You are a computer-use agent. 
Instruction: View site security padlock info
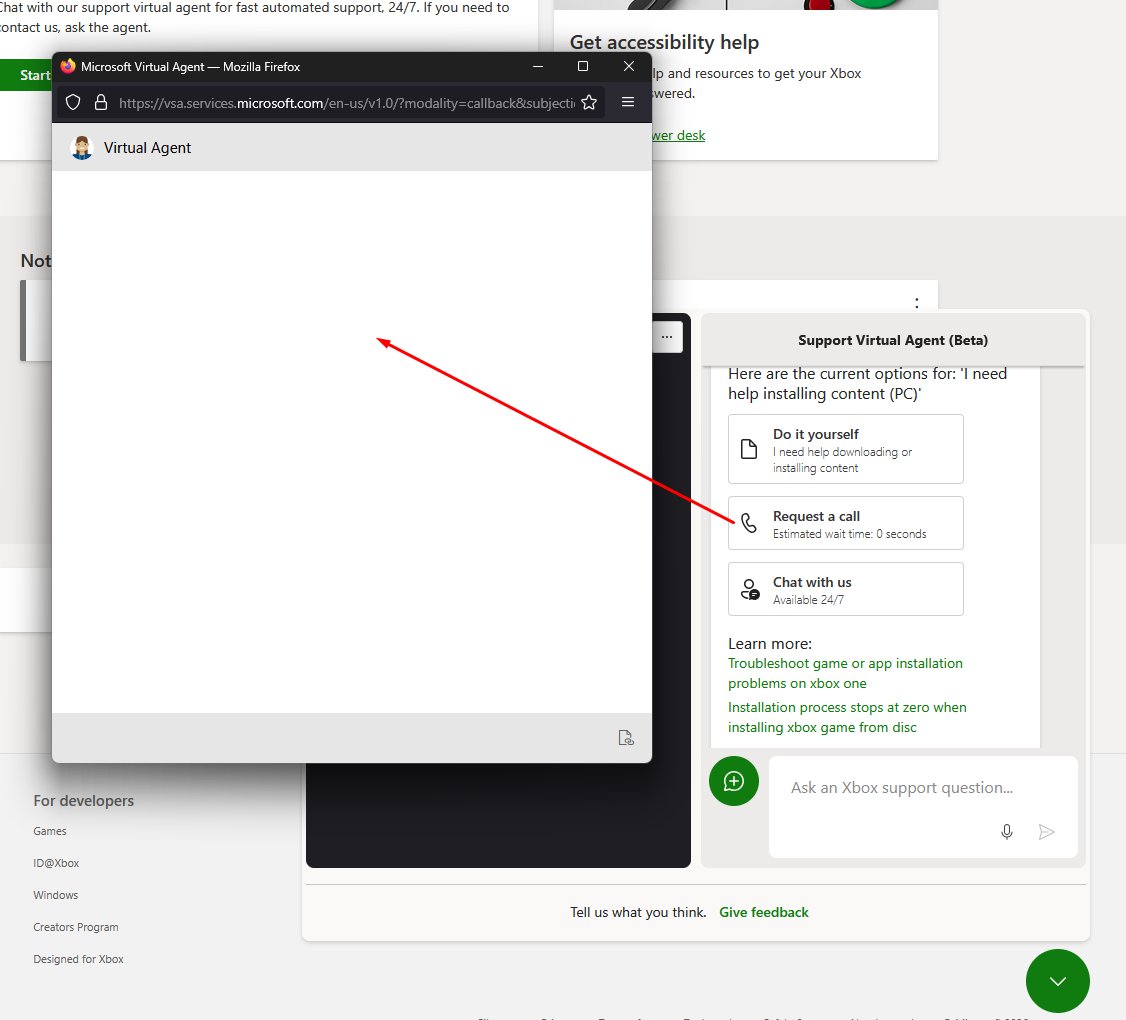(x=101, y=103)
